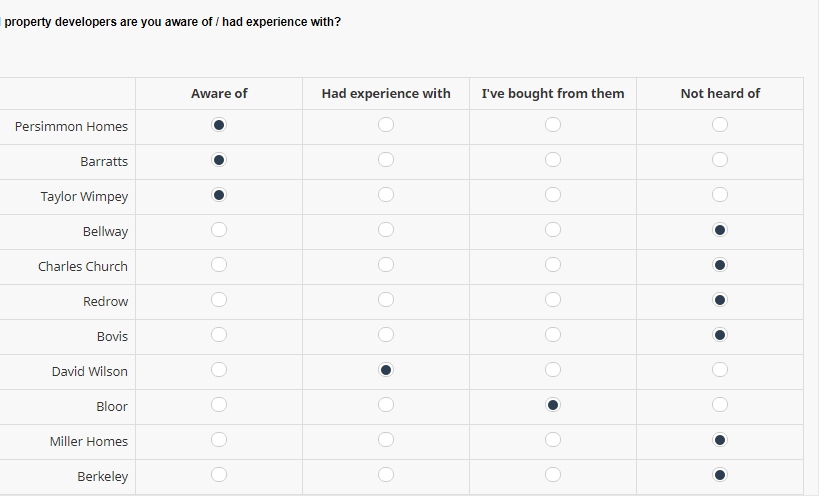Select 'Aware of' for Bloor
The image size is (829, 499).
tap(219, 405)
